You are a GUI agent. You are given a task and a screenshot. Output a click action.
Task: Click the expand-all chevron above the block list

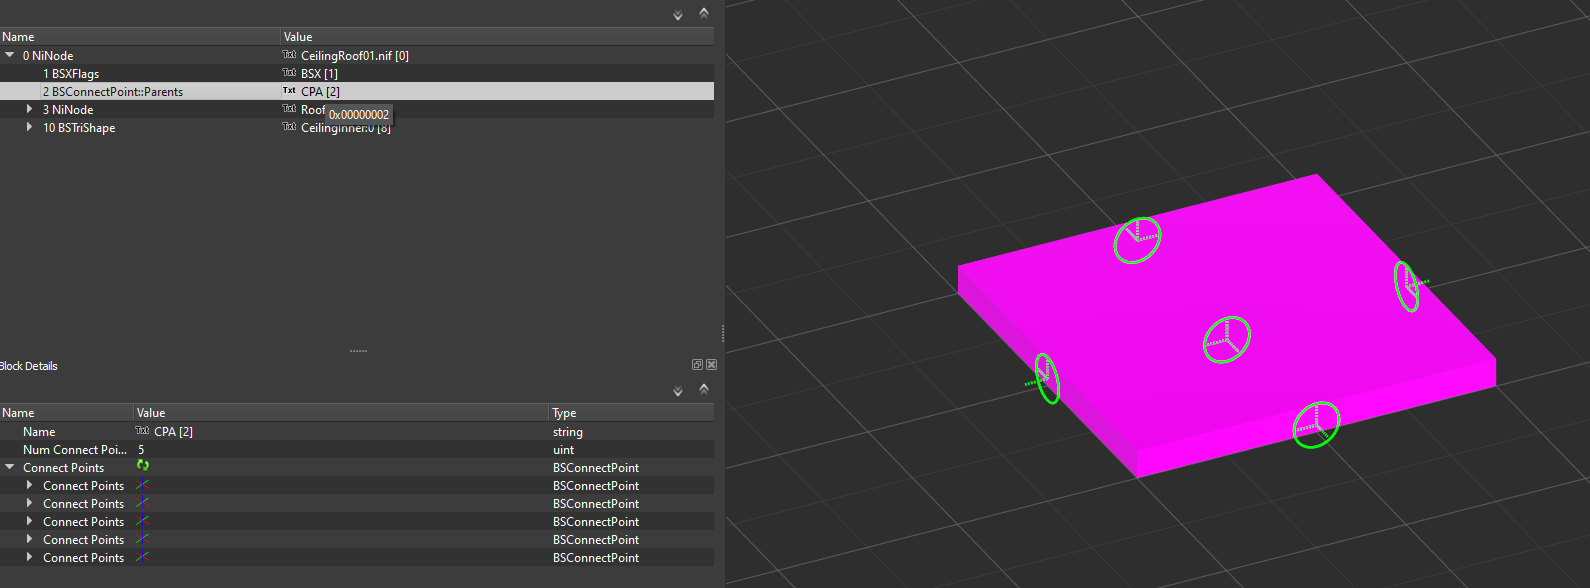click(x=678, y=15)
